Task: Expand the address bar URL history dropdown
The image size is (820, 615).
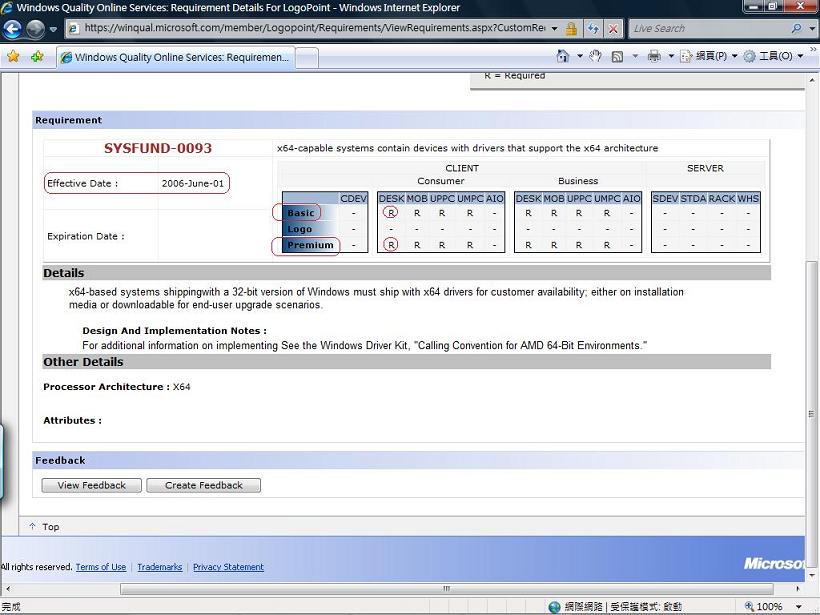Action: [554, 29]
